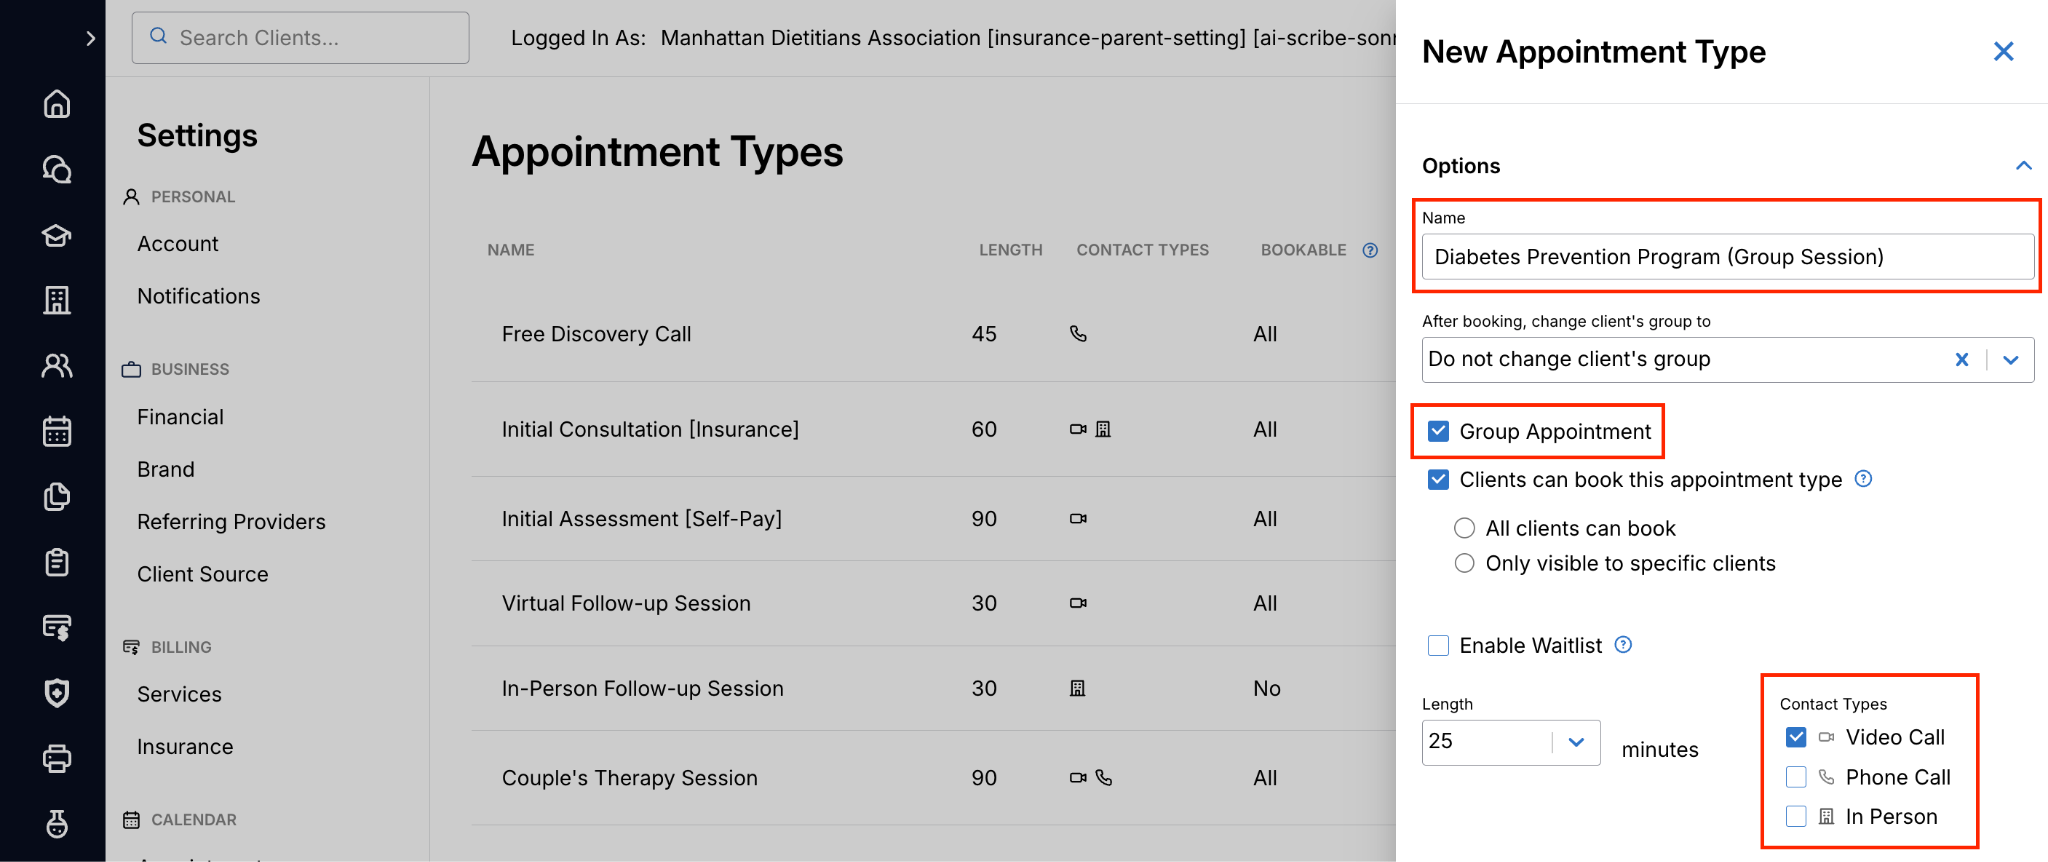The width and height of the screenshot is (2048, 862).
Task: Uncheck the Group Appointment checkbox
Action: click(1438, 431)
